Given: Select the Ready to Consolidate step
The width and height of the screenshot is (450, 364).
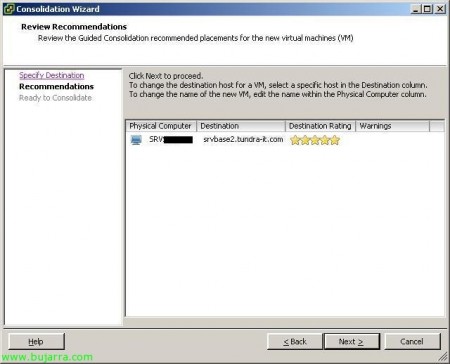Looking at the screenshot, I should pyautogui.click(x=55, y=98).
